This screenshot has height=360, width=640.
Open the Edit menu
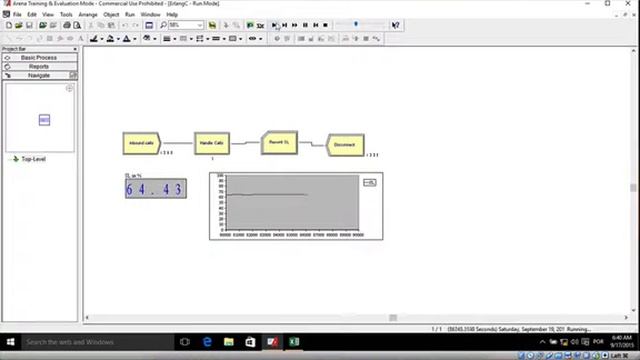(x=32, y=15)
